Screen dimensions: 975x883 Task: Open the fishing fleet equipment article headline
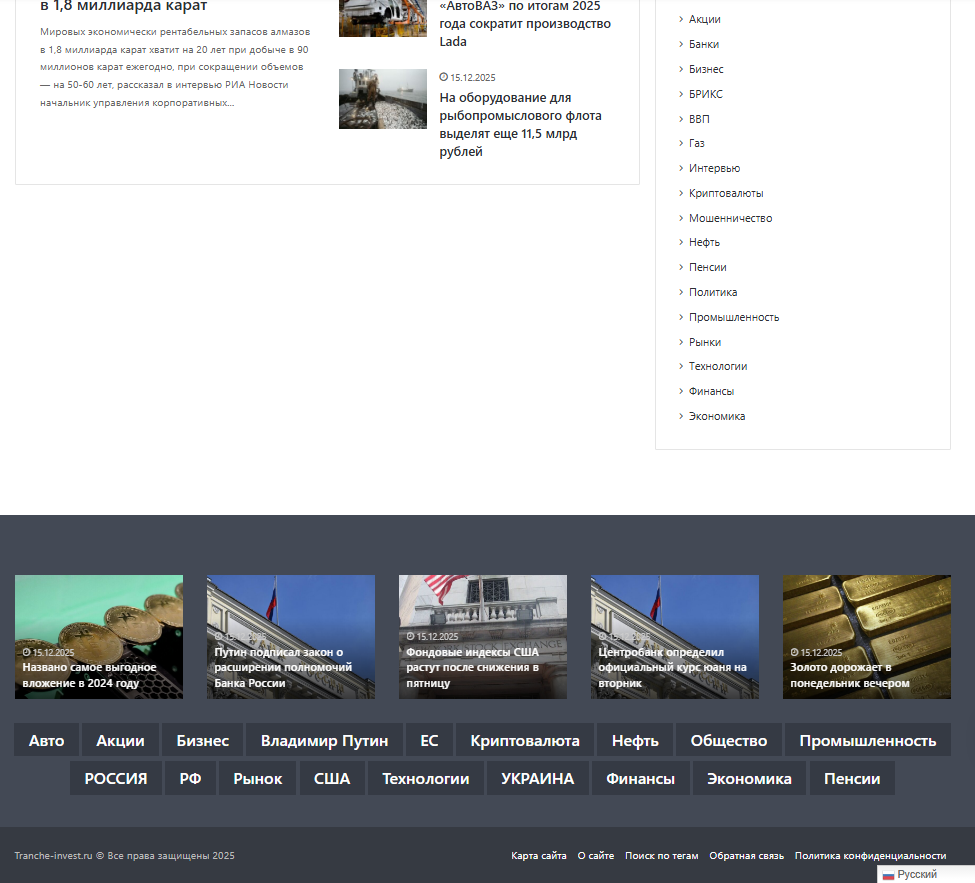point(520,124)
